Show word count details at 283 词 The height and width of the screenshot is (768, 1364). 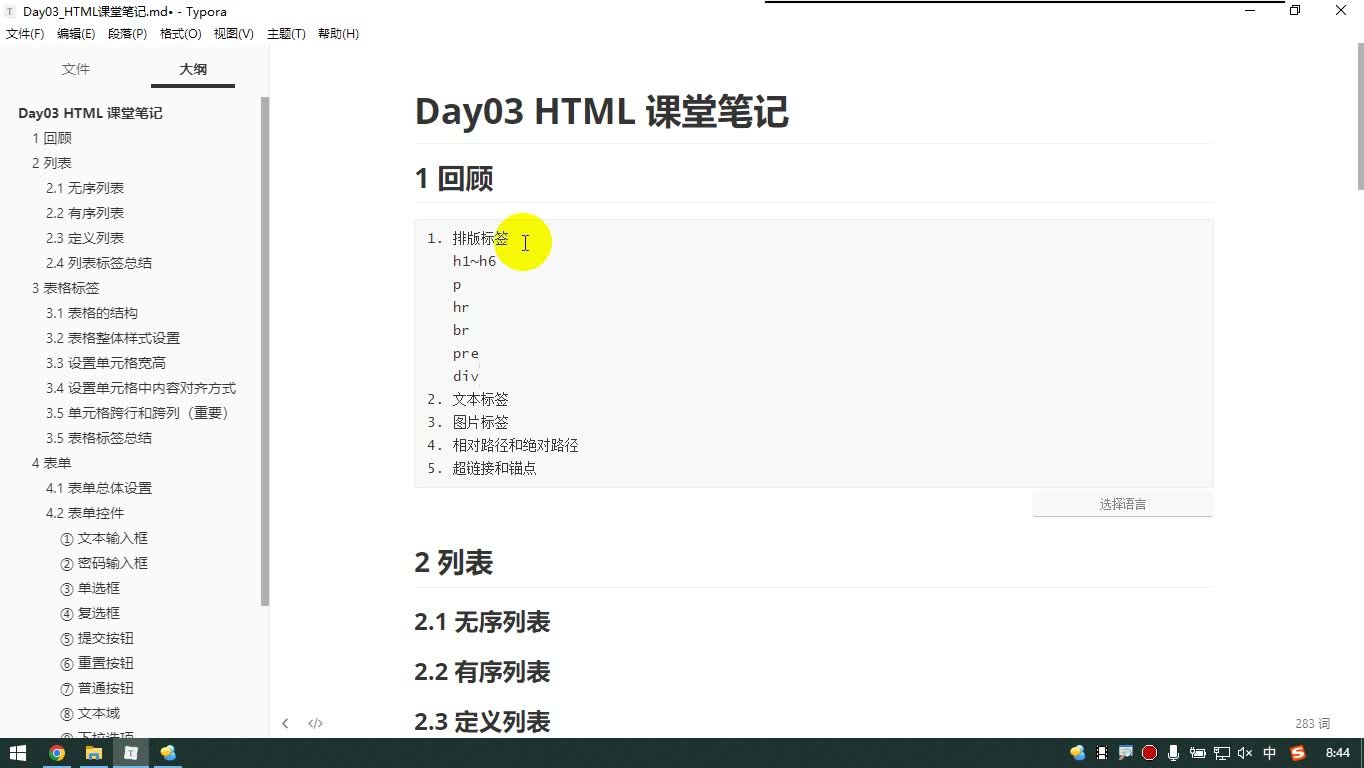(x=1312, y=723)
